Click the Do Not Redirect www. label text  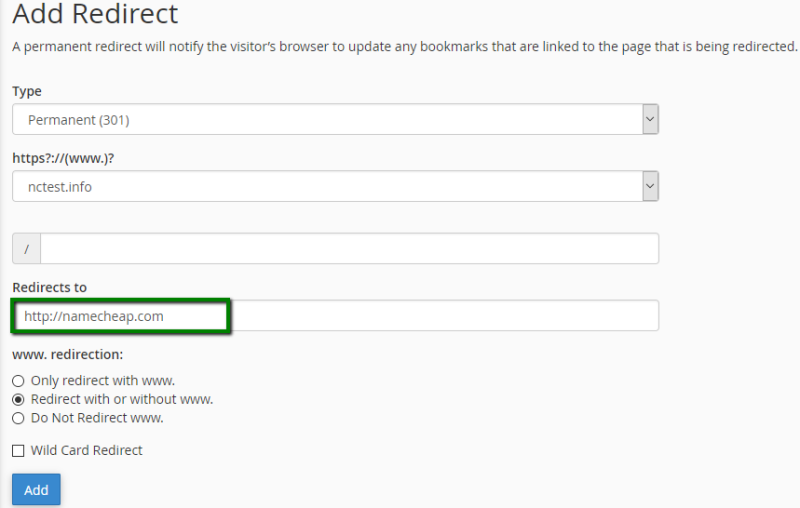[x=97, y=418]
